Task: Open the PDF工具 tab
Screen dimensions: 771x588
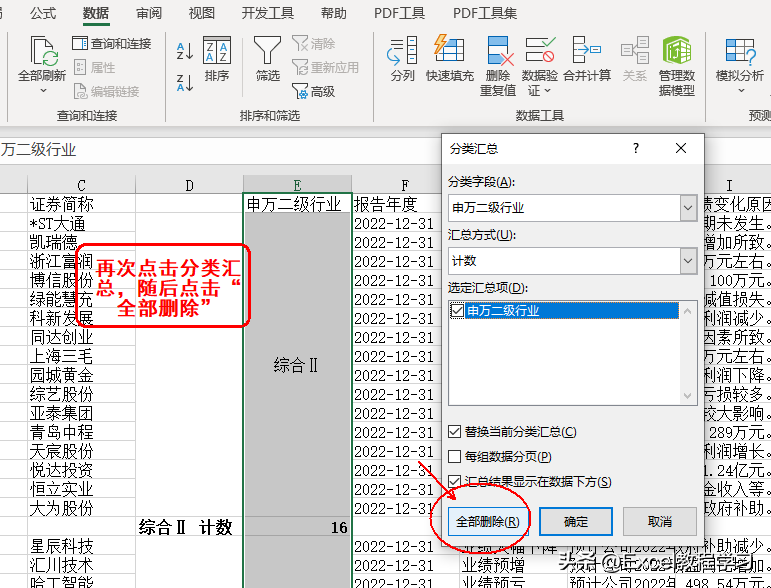Action: pos(399,13)
